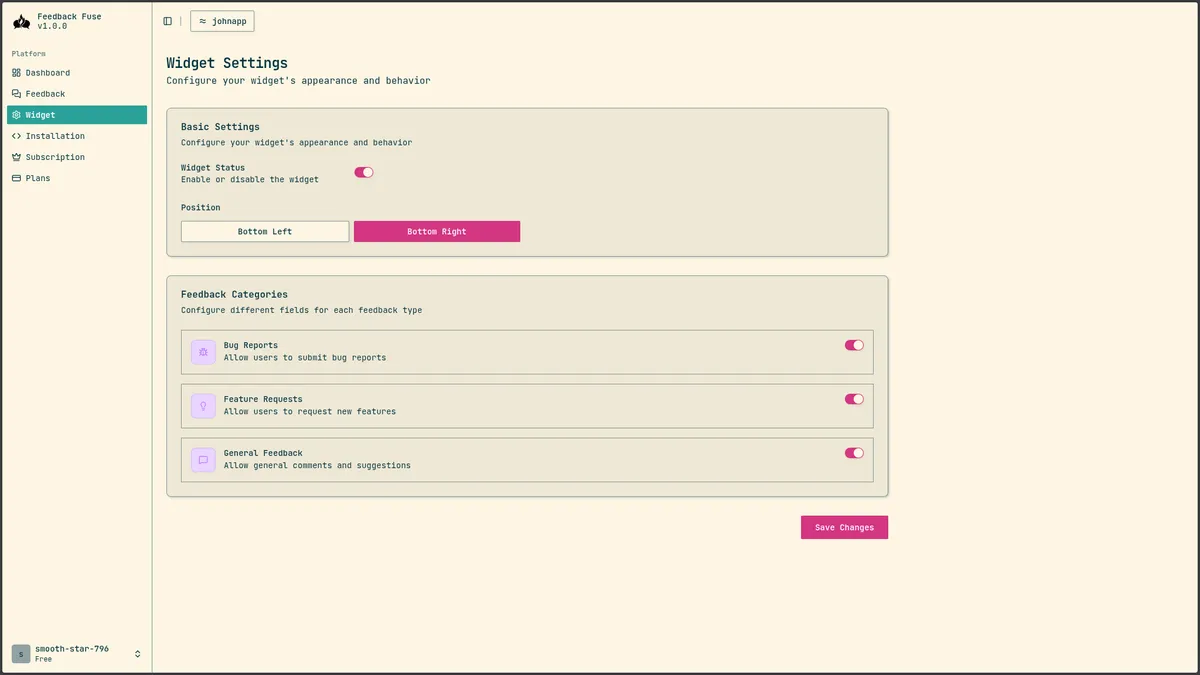Toggle the Widget Status switch
Viewport: 1200px width, 675px height.
[363, 172]
